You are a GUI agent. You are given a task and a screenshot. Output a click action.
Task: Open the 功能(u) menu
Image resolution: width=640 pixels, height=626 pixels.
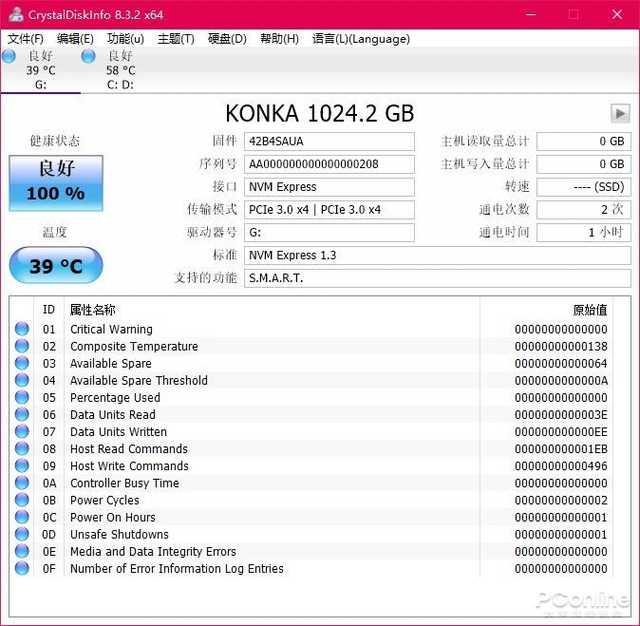pyautogui.click(x=125, y=39)
